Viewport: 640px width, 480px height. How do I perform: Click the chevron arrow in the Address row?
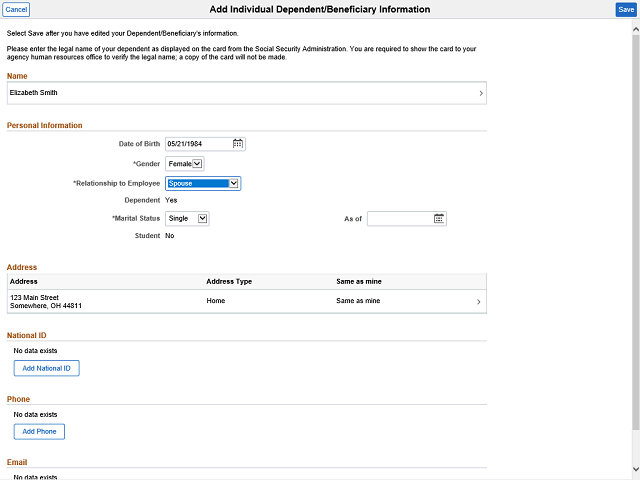tap(478, 302)
